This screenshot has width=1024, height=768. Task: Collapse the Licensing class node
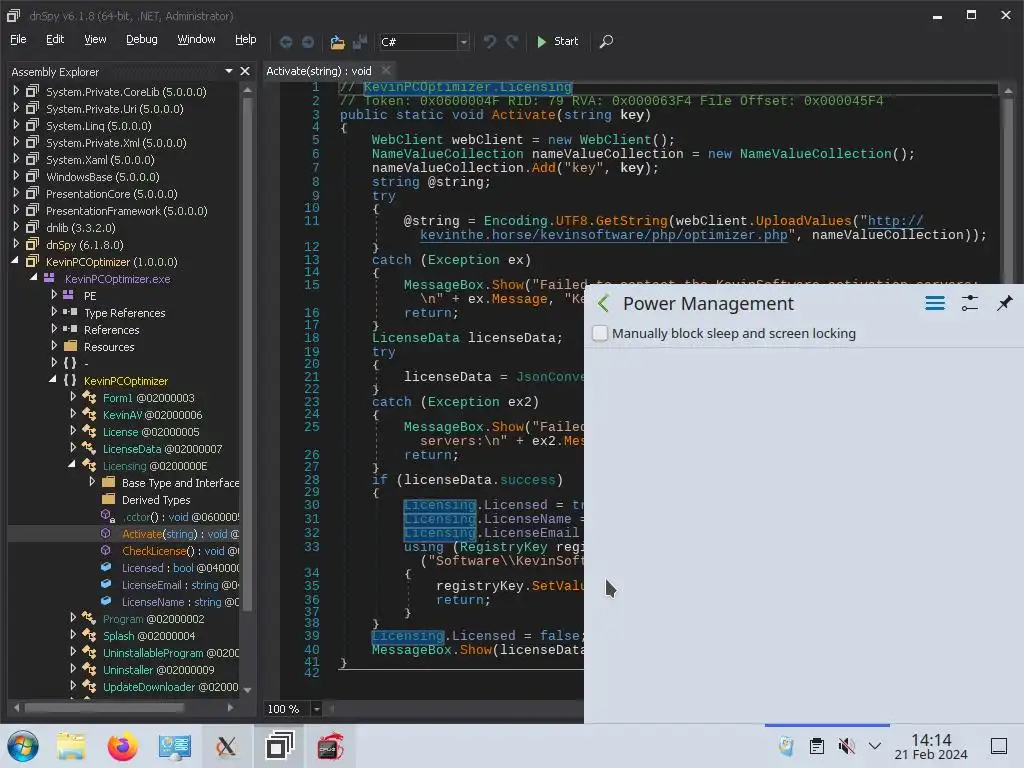(x=72, y=464)
